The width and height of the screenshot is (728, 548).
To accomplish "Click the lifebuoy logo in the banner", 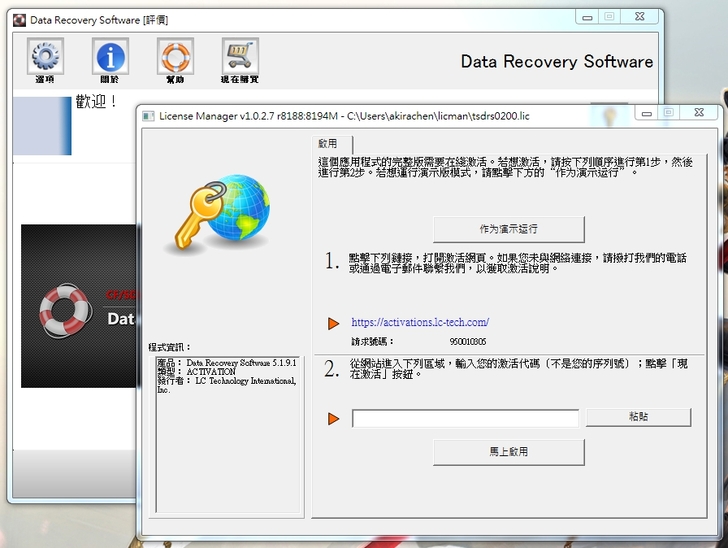I will coord(65,310).
